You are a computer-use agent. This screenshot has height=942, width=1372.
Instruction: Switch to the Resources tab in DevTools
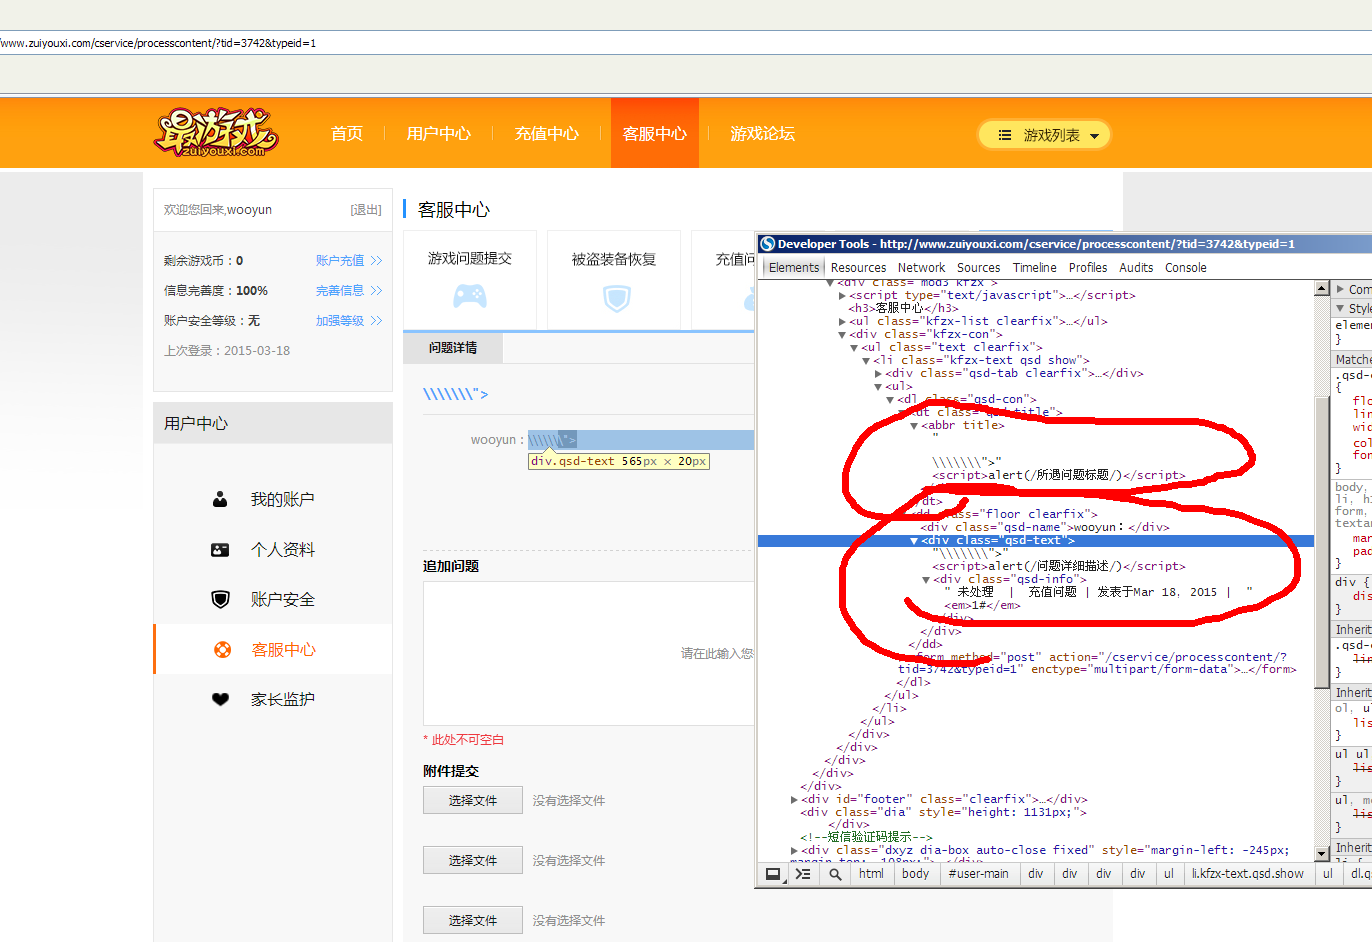858,268
